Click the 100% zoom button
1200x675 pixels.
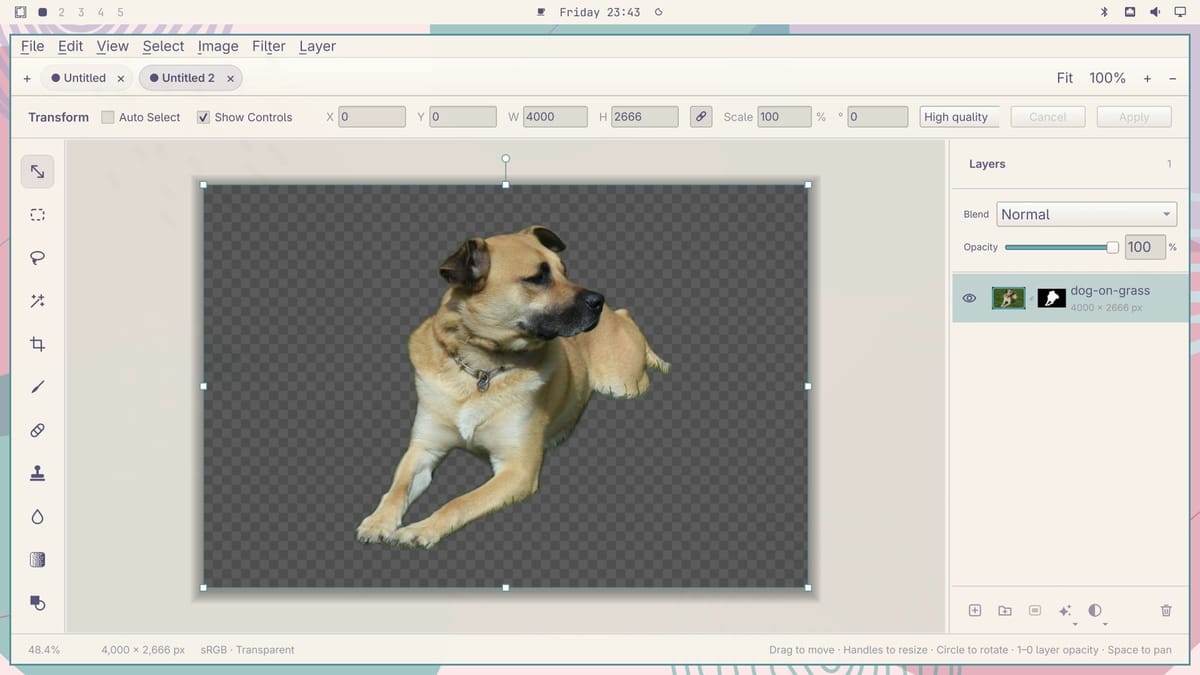point(1107,78)
